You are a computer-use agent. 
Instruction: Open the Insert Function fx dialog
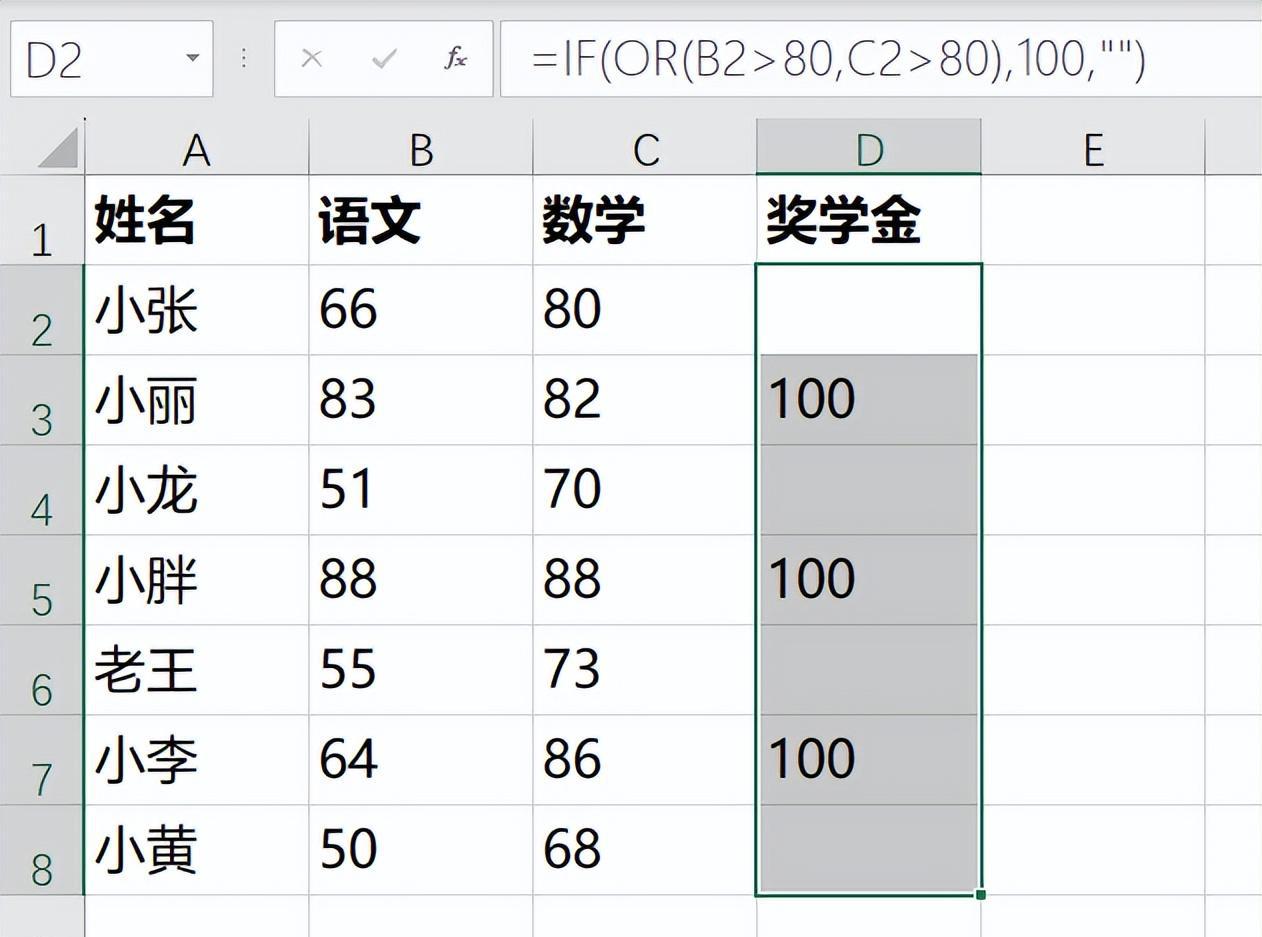pyautogui.click(x=456, y=59)
